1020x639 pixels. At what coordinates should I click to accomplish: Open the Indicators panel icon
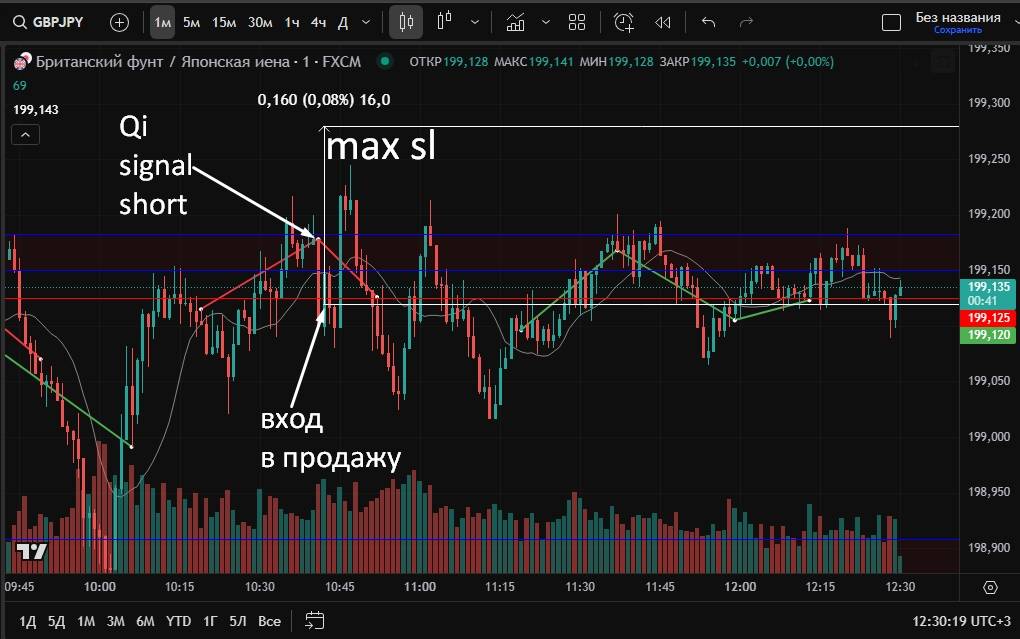(x=515, y=23)
